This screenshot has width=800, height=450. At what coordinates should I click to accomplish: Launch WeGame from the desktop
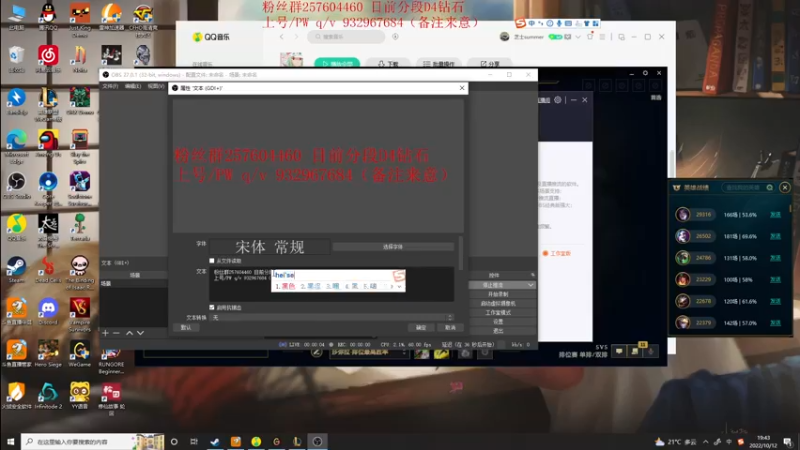[x=80, y=351]
